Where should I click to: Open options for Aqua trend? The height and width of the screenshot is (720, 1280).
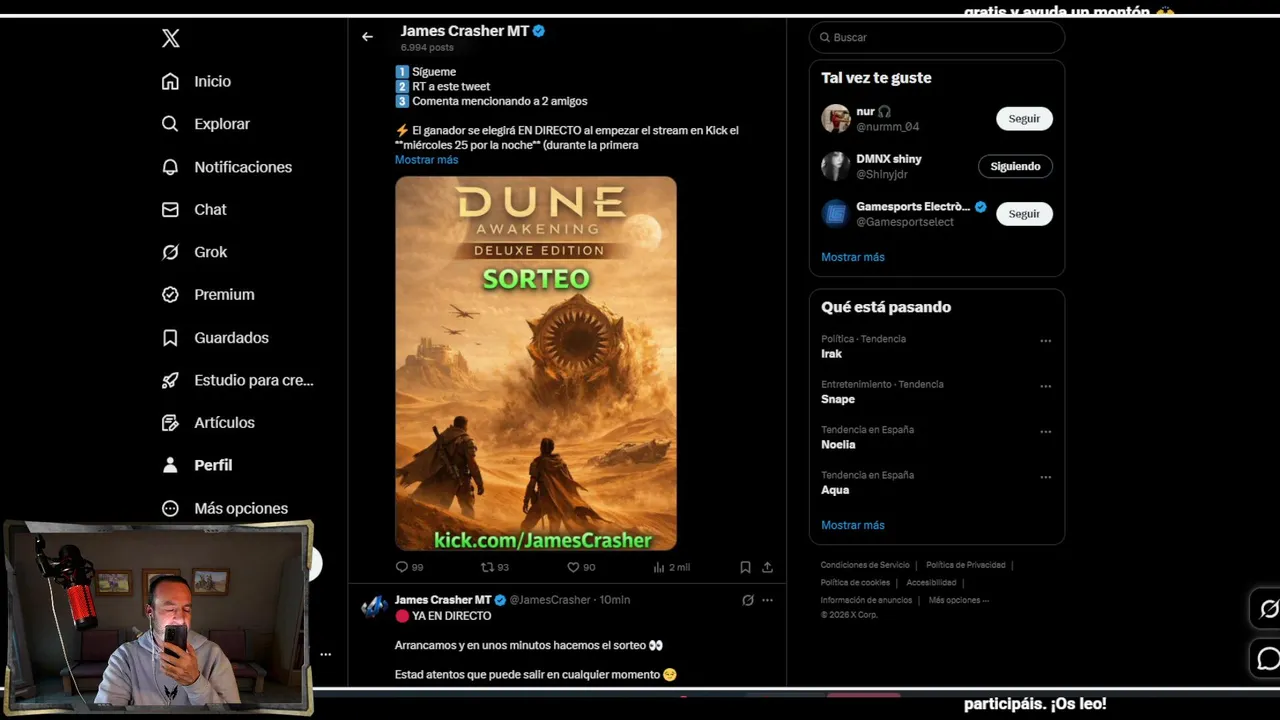1045,477
